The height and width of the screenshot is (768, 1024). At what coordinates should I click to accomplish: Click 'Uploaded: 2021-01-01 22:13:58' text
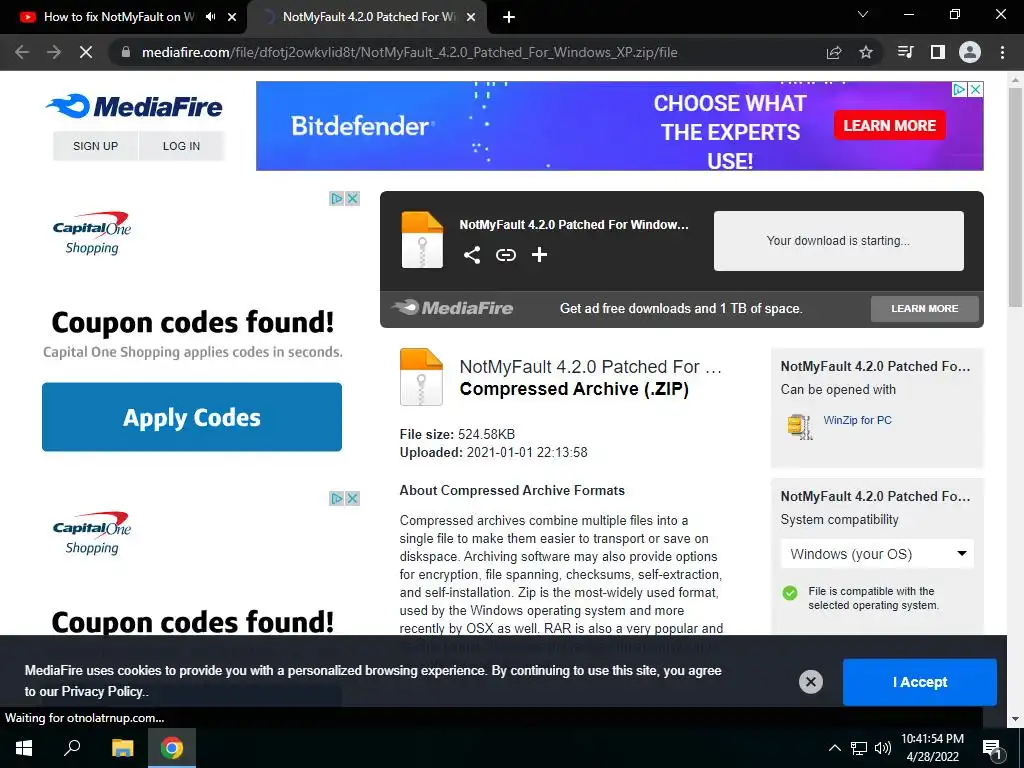pyautogui.click(x=494, y=453)
